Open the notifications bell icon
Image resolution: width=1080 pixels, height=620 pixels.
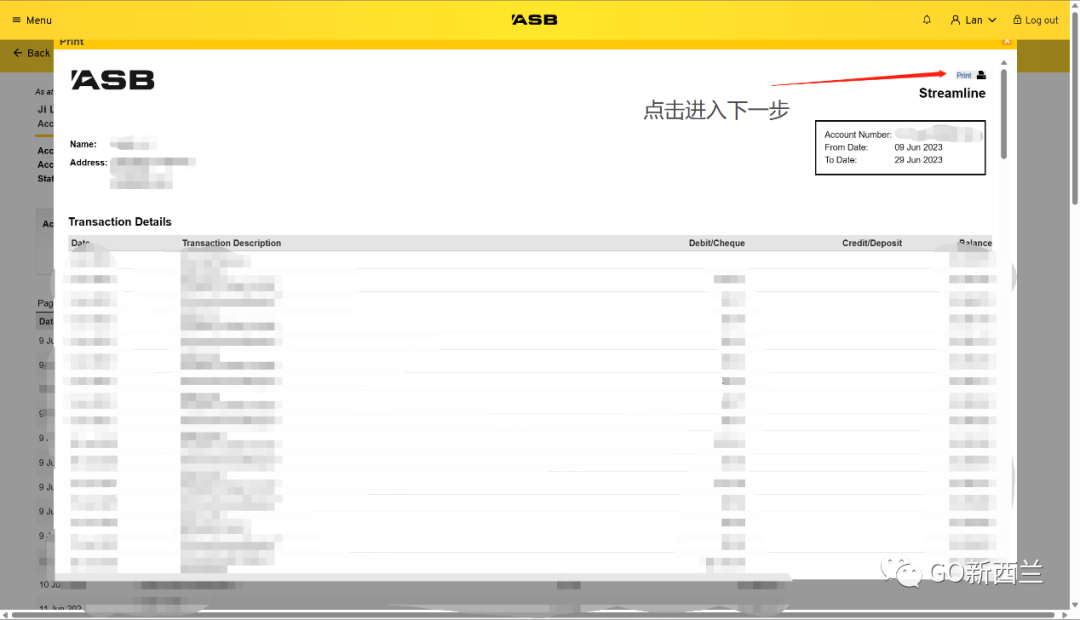926,20
